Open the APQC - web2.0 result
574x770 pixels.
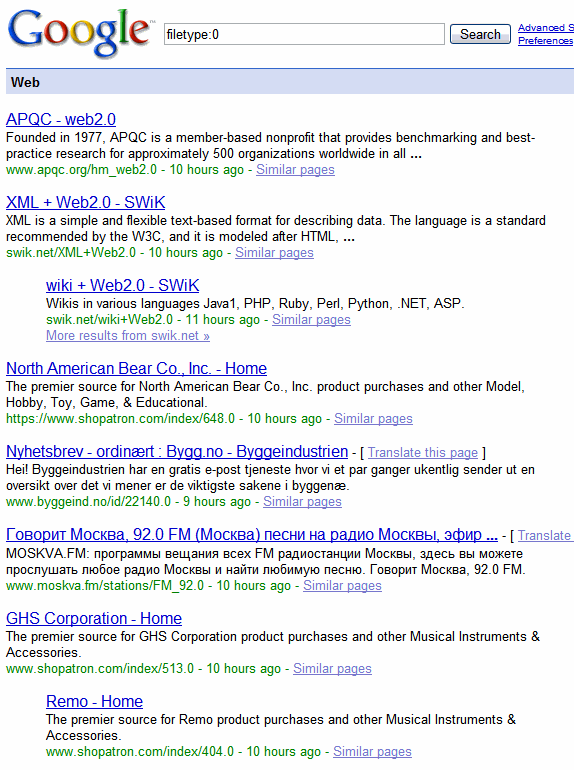click(61, 119)
